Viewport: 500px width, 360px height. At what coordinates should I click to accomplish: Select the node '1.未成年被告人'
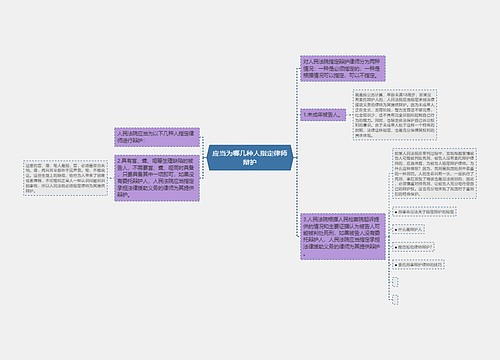(323, 115)
